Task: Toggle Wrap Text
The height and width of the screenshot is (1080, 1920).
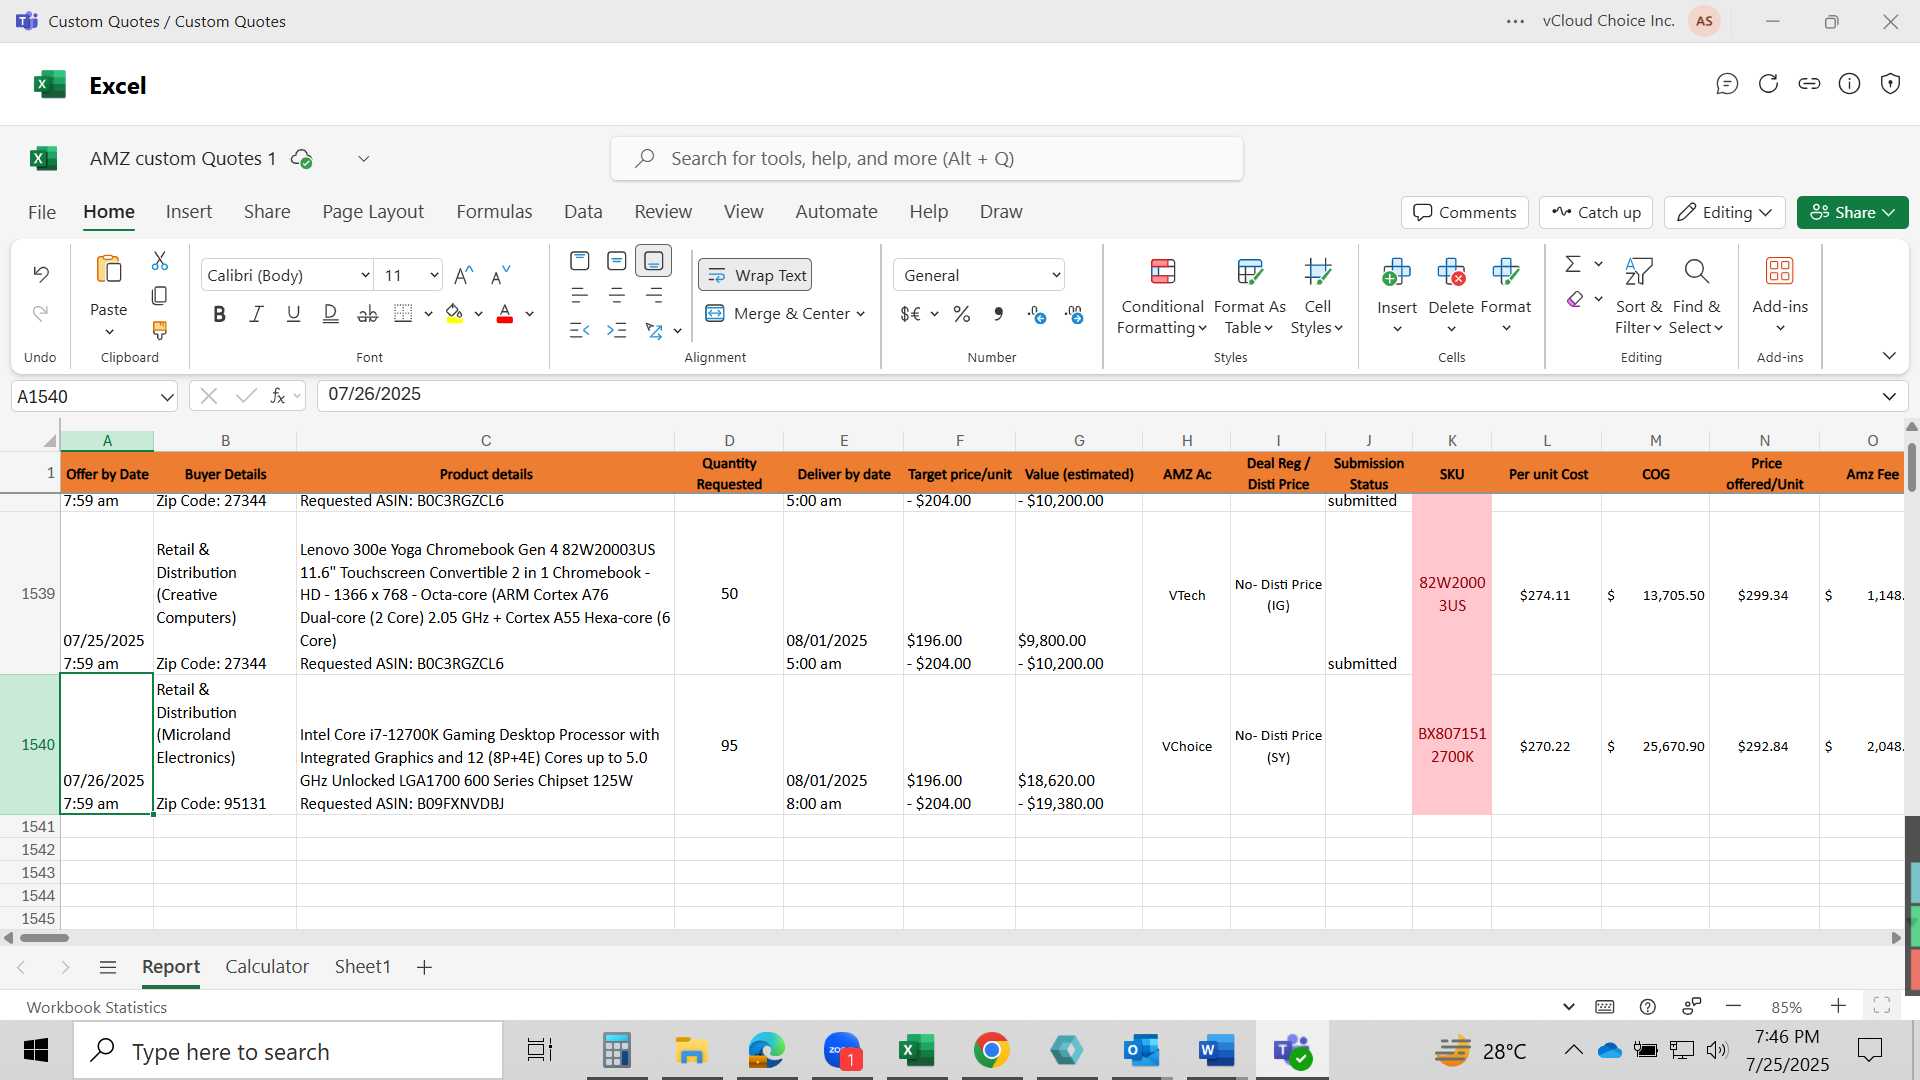Action: [755, 275]
